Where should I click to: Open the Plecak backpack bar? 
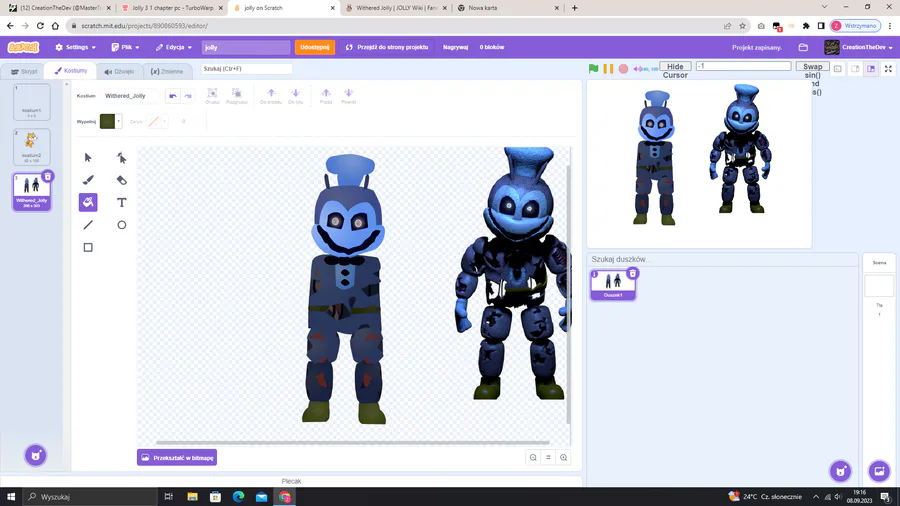pyautogui.click(x=291, y=481)
